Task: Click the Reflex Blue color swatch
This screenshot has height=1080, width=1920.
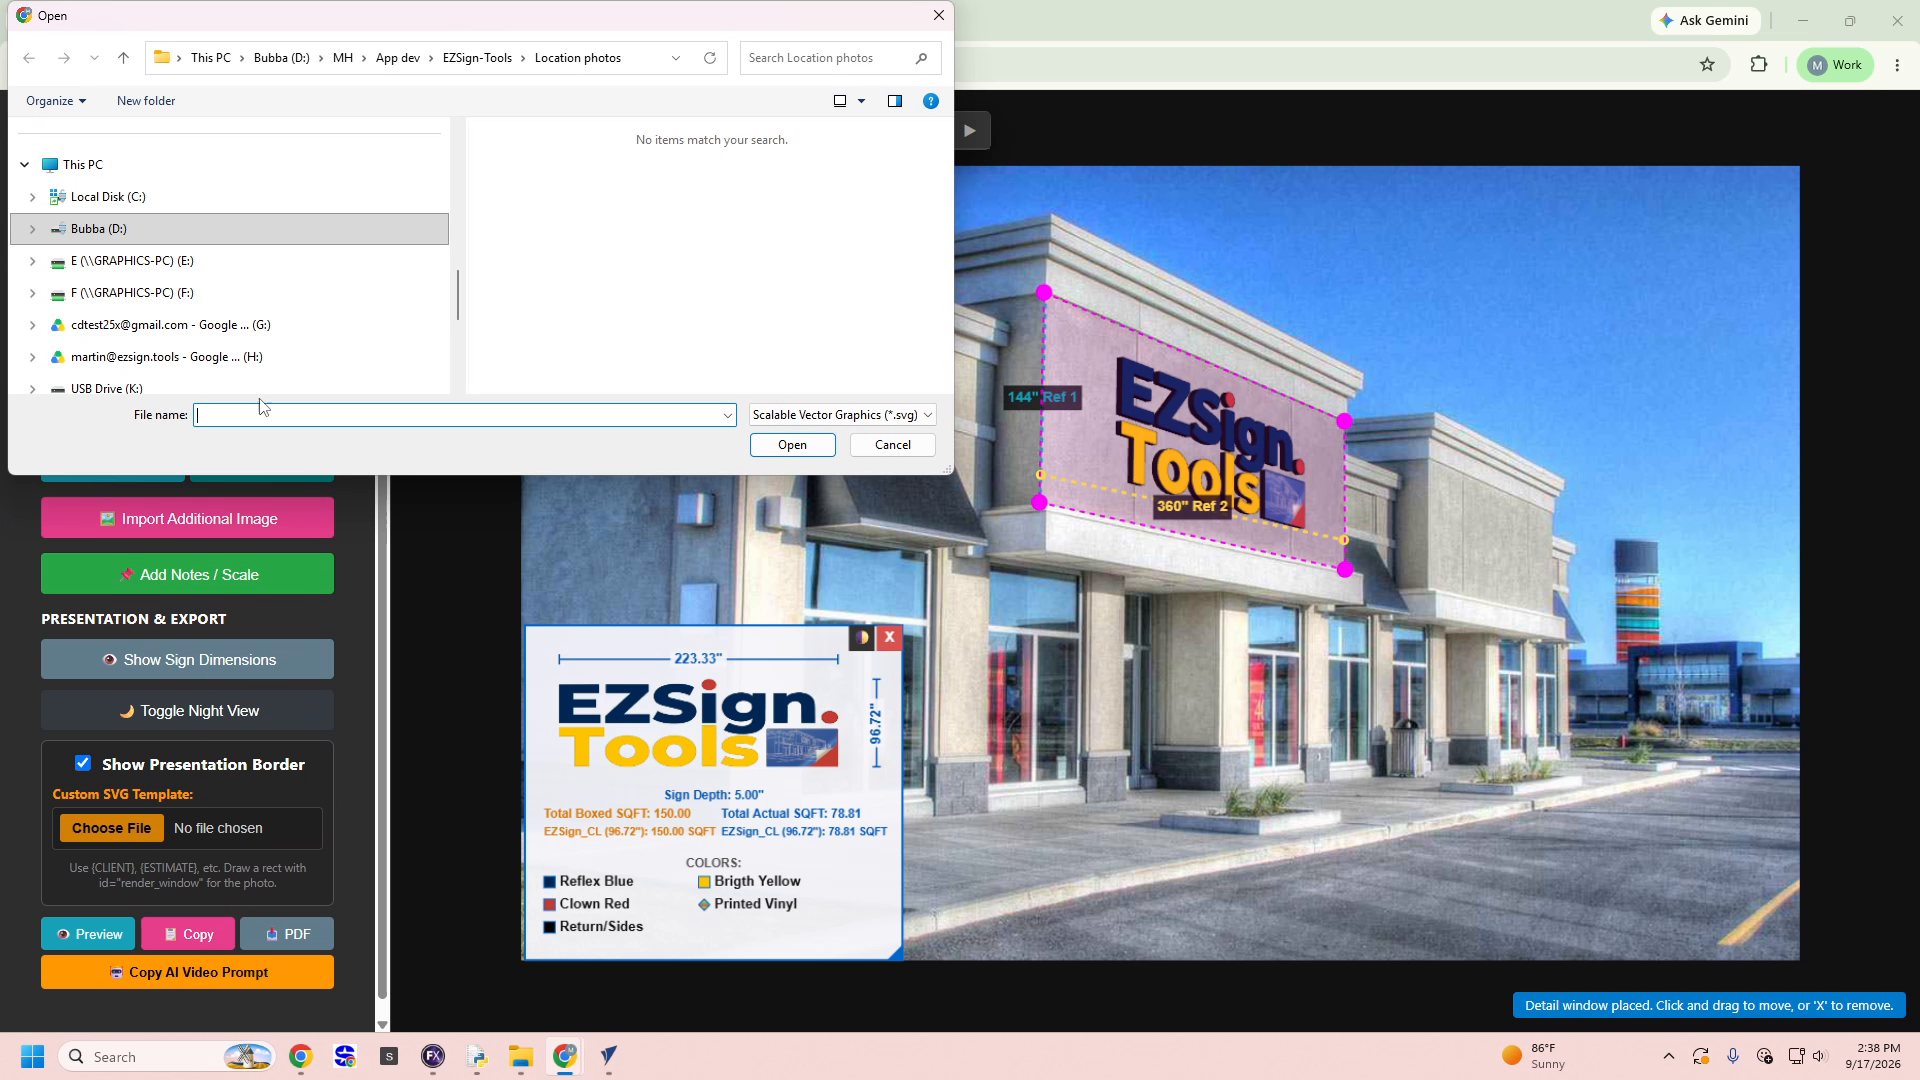Action: (x=549, y=882)
